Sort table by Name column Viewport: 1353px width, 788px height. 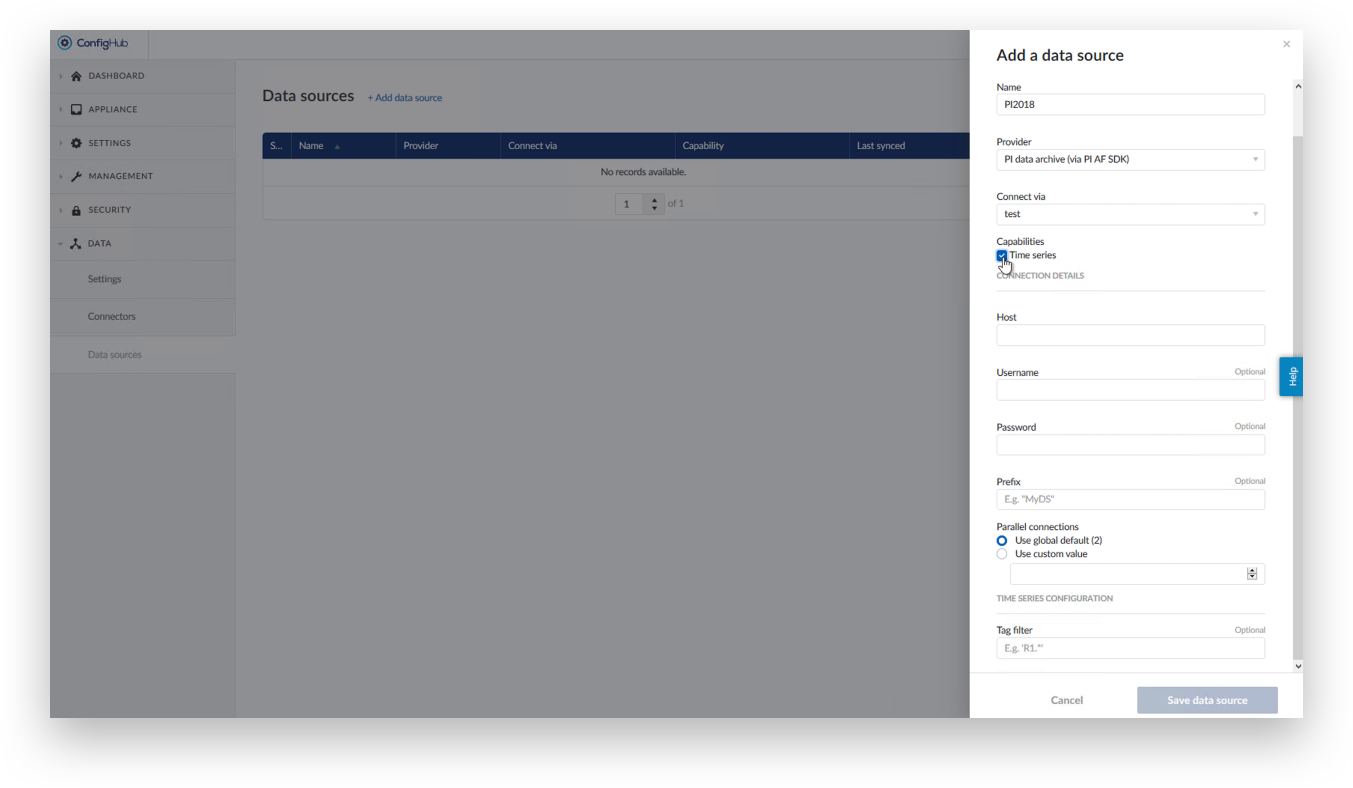(x=343, y=146)
